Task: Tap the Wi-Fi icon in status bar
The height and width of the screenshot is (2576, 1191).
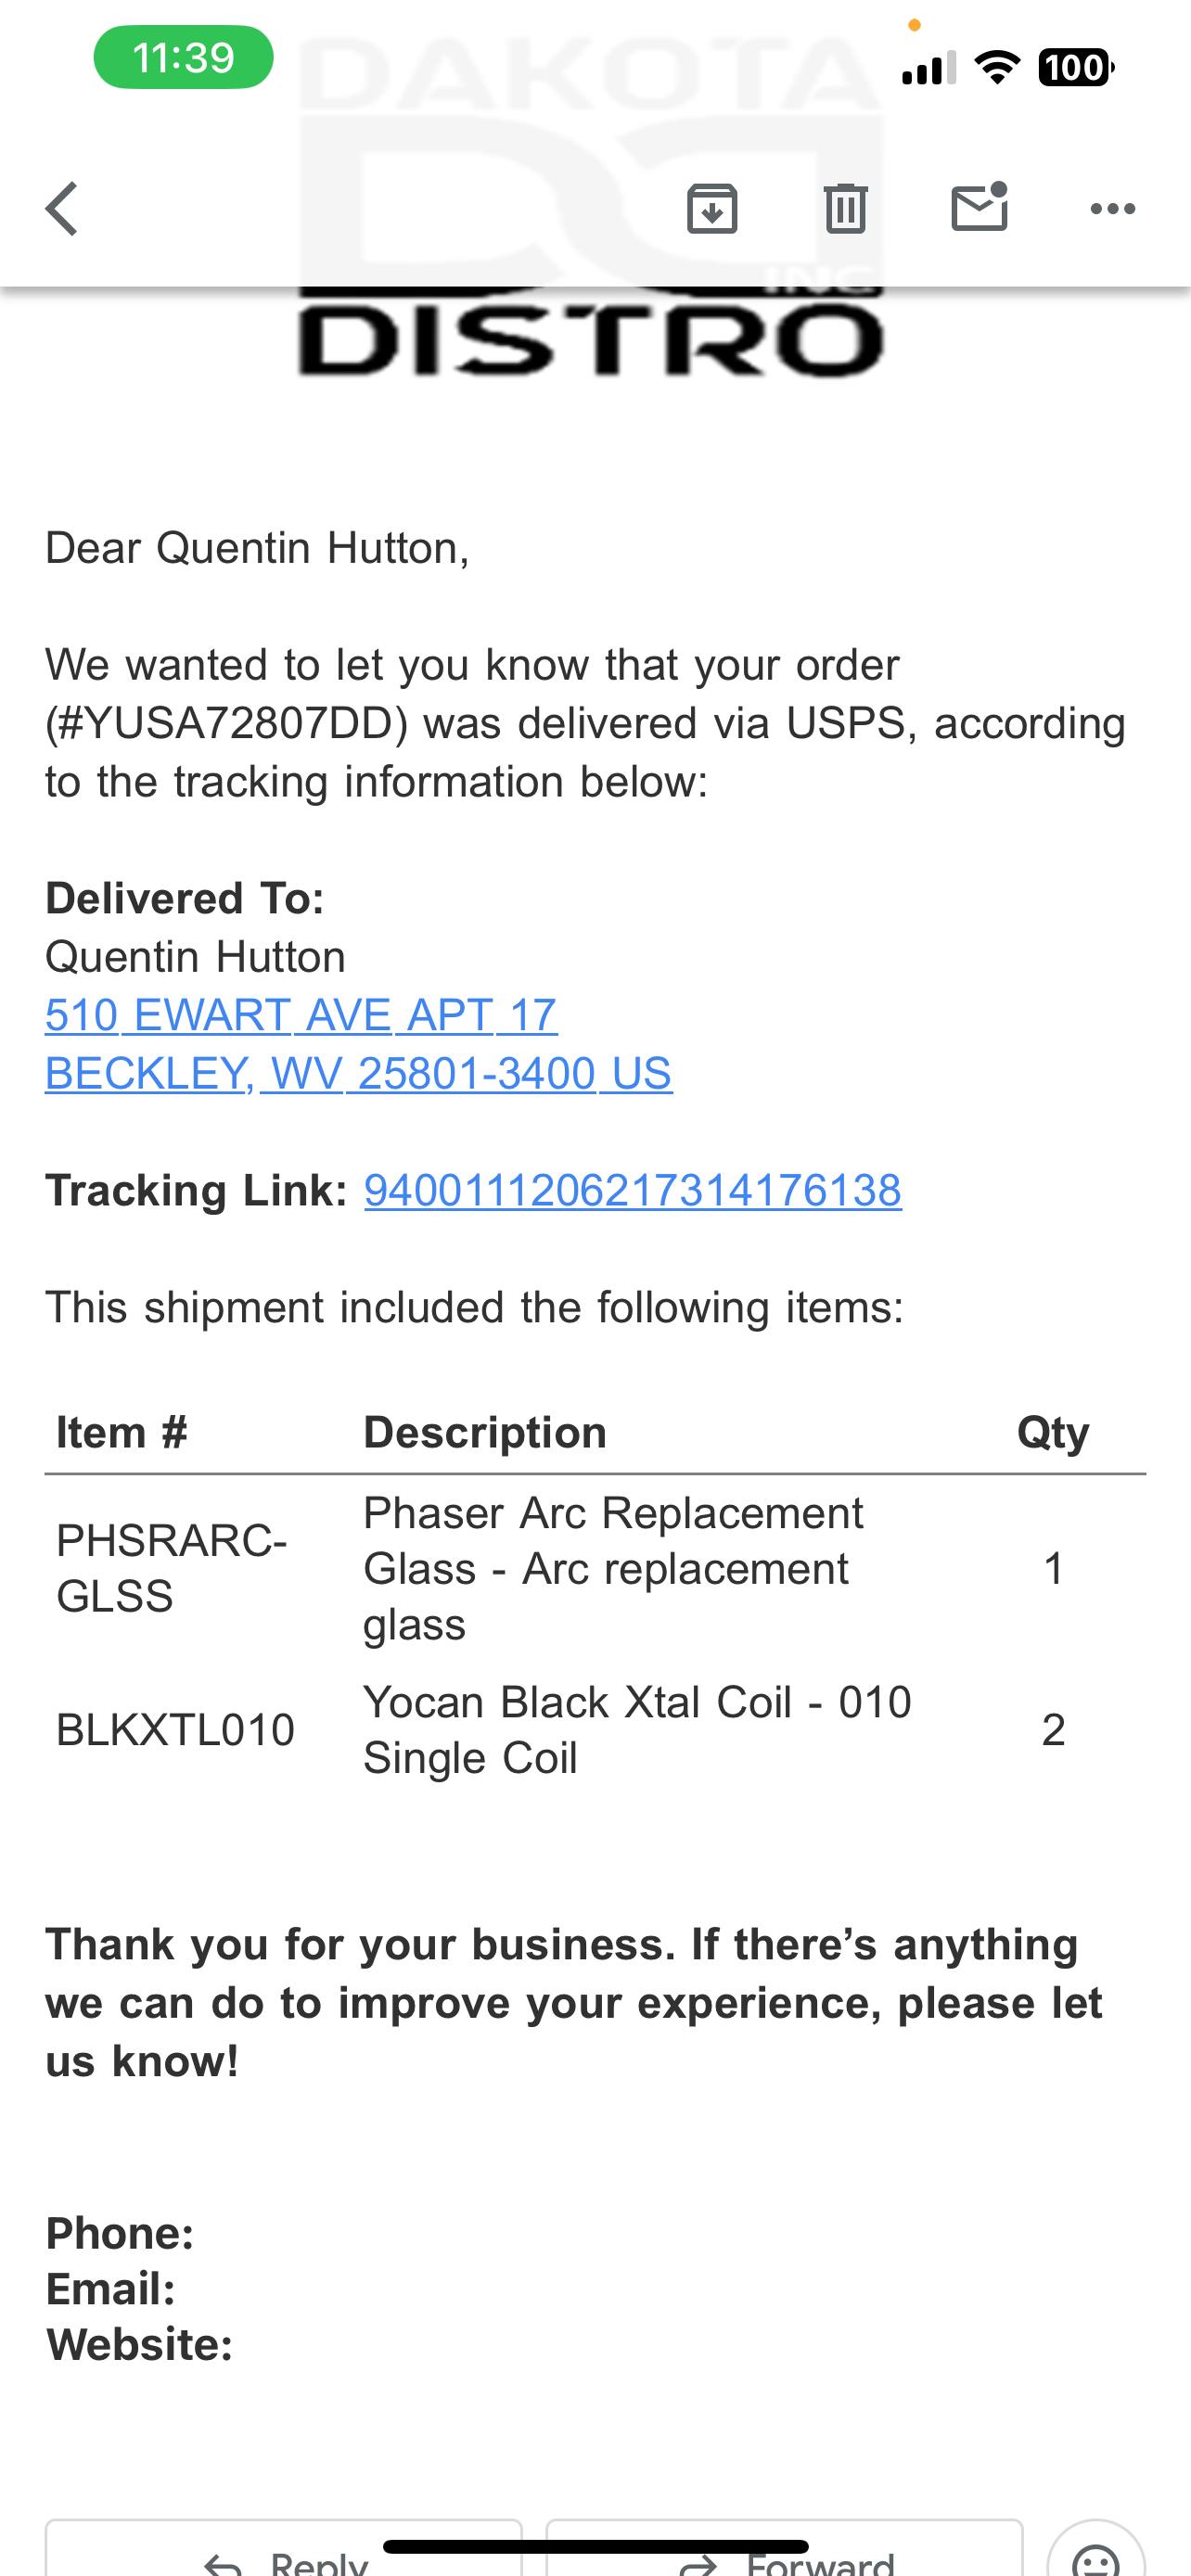Action: coord(996,68)
